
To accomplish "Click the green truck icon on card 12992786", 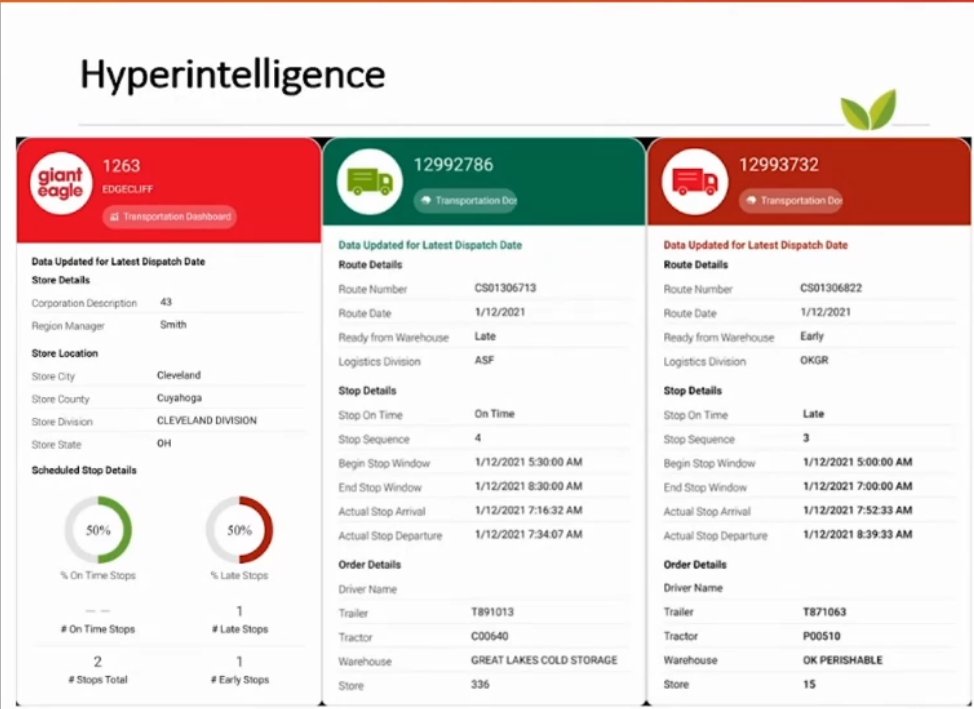I will click(370, 181).
